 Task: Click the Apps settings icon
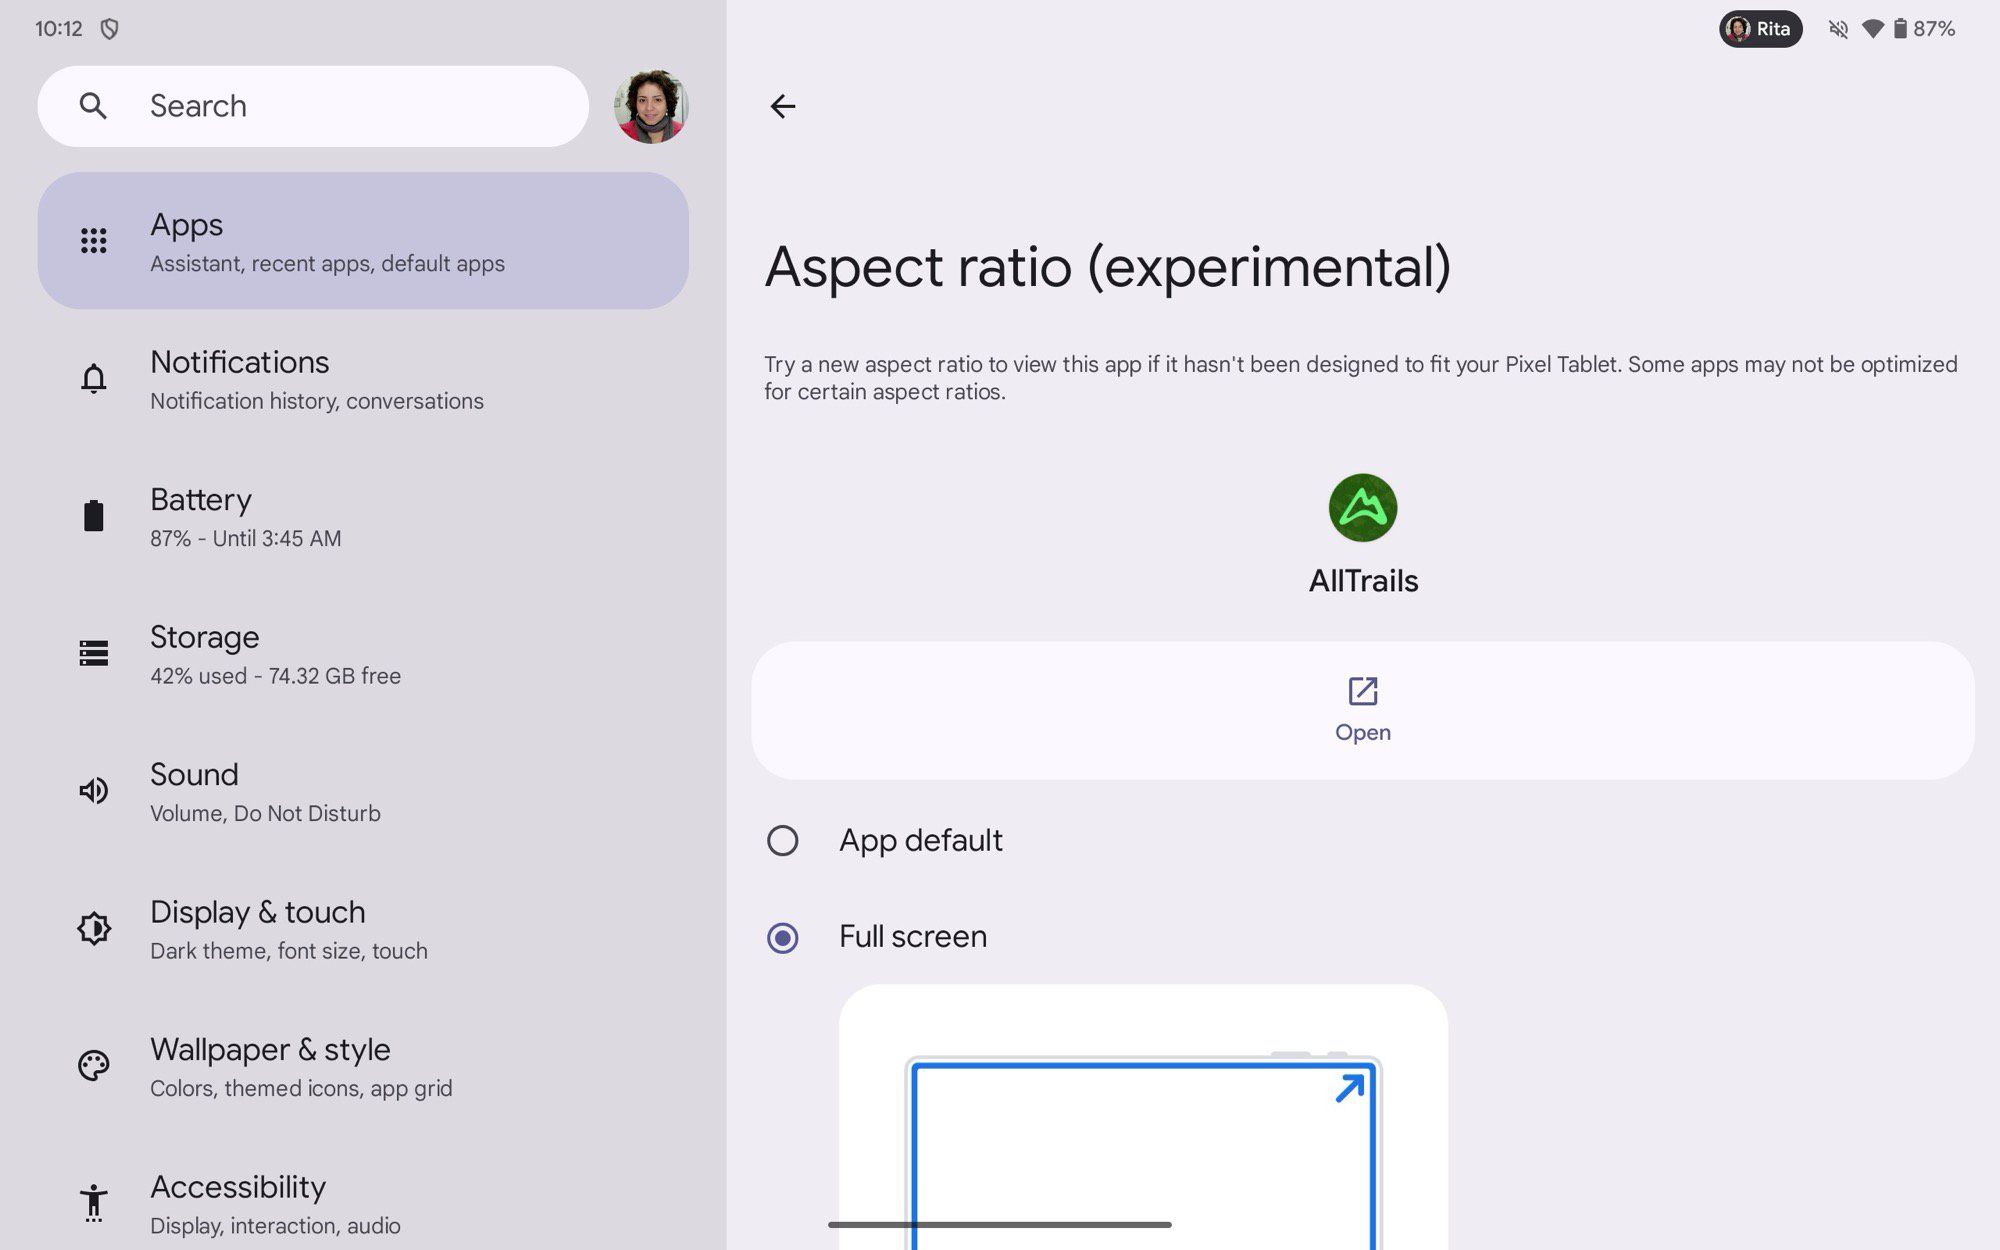click(92, 240)
